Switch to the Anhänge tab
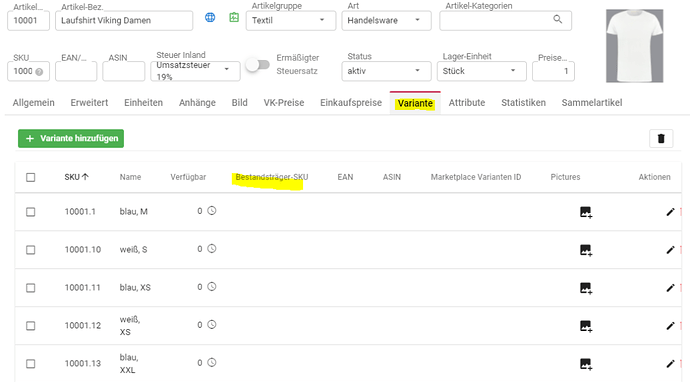 tap(197, 103)
